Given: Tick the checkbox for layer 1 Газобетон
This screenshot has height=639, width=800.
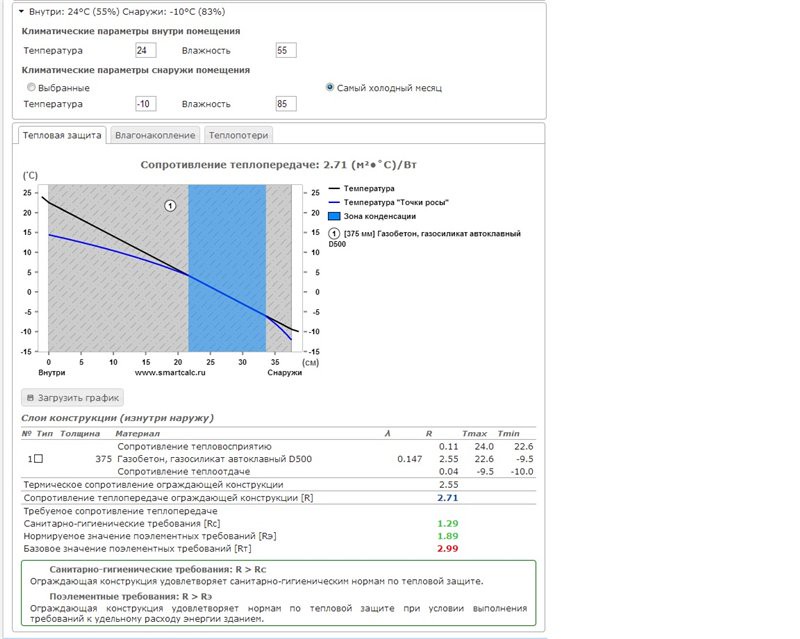Looking at the screenshot, I should click(x=38, y=459).
